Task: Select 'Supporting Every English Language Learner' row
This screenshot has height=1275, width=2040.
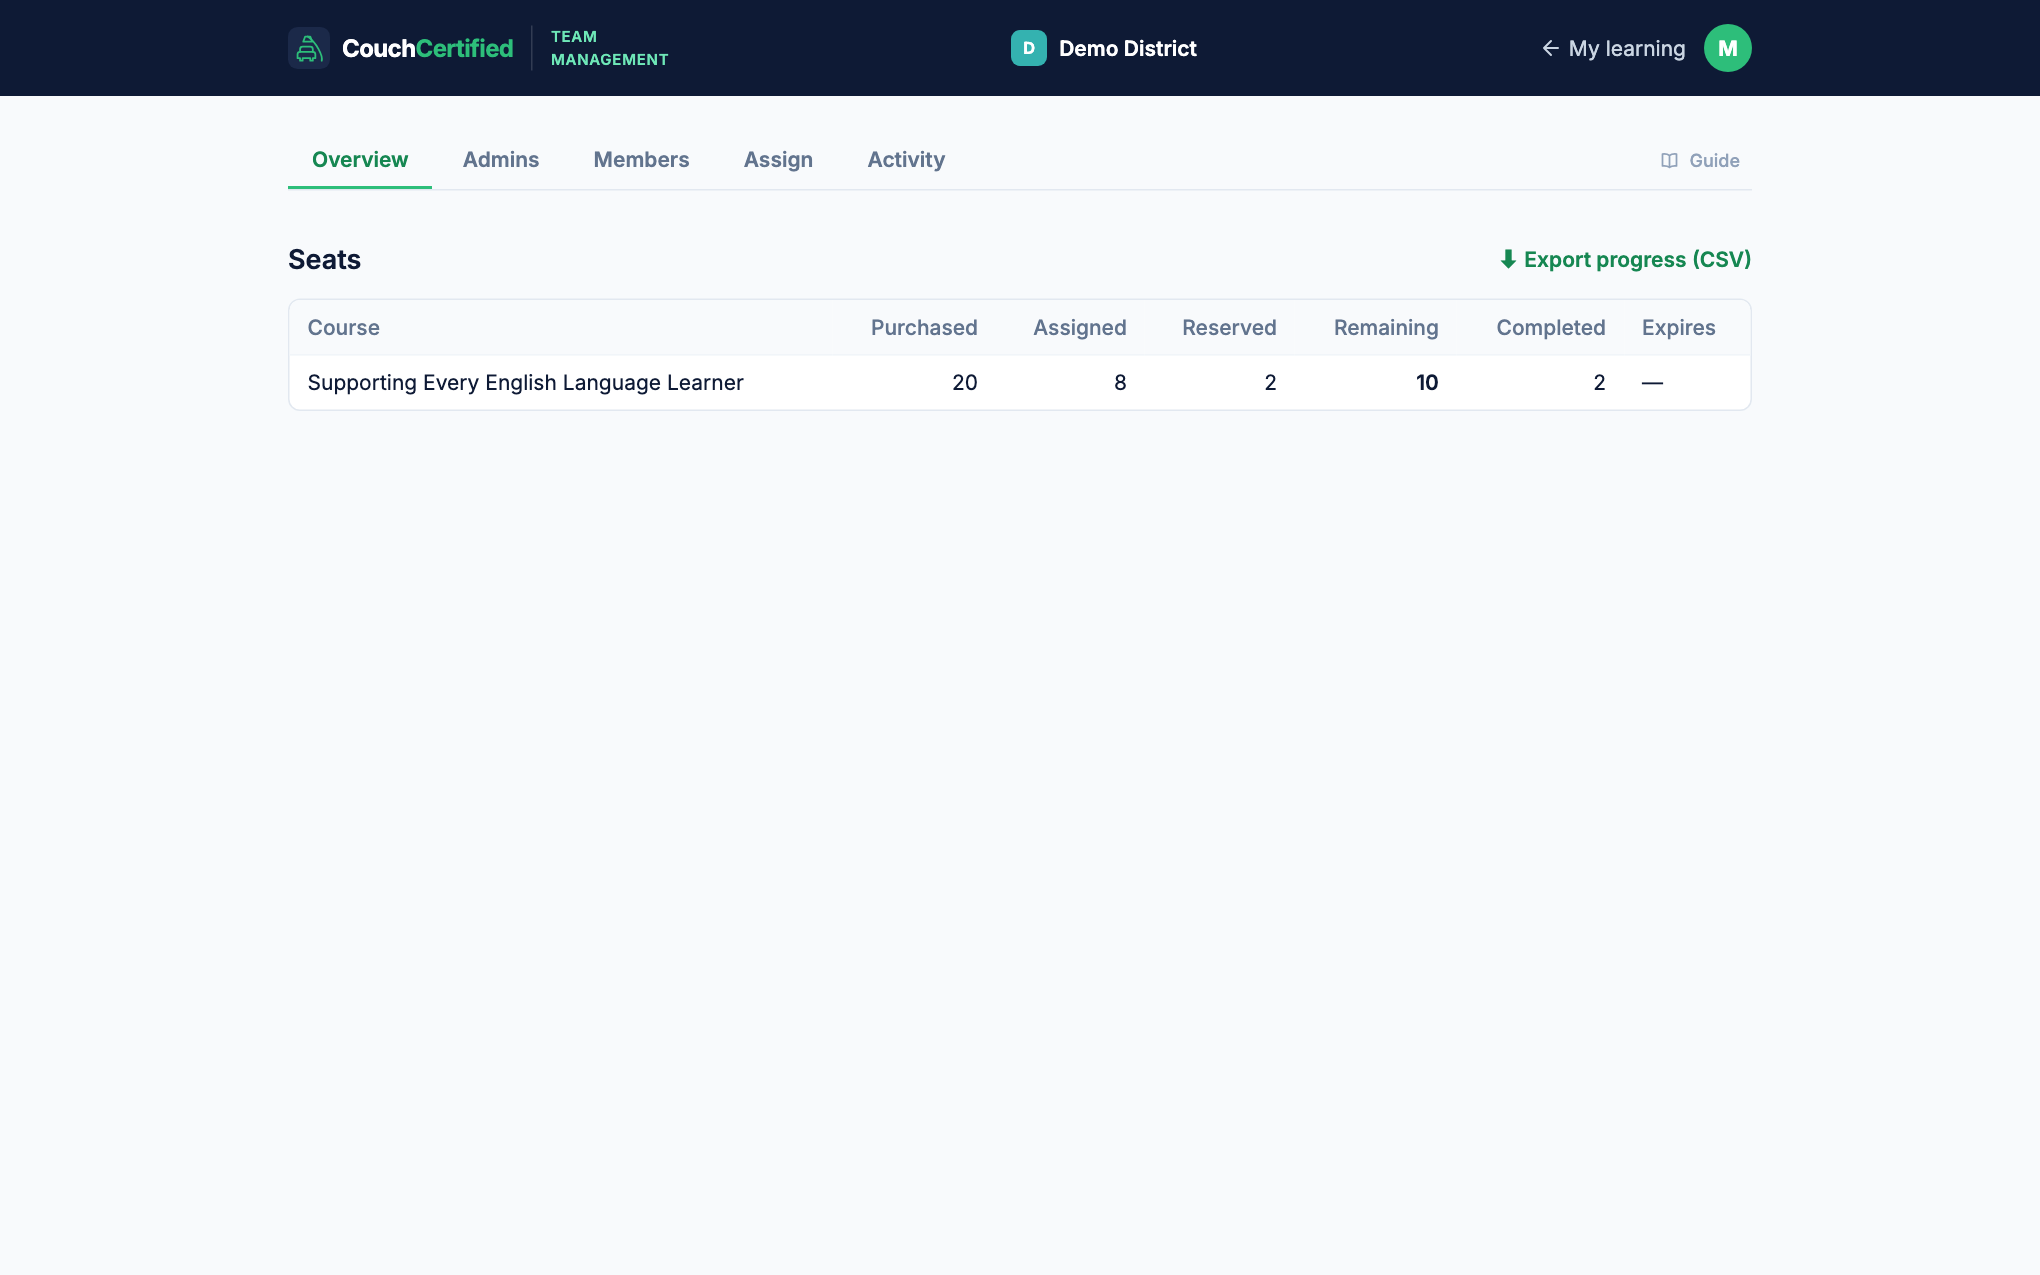Action: [x=1020, y=382]
